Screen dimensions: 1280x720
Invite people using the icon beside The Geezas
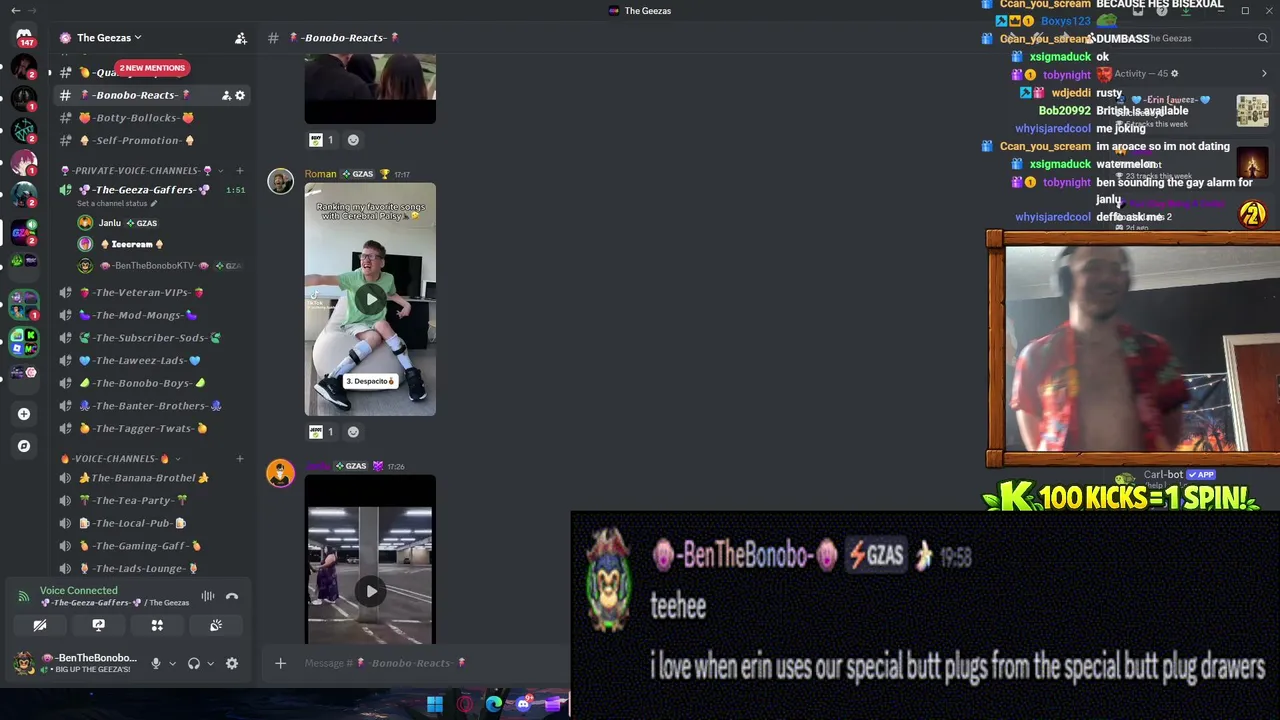(x=241, y=38)
